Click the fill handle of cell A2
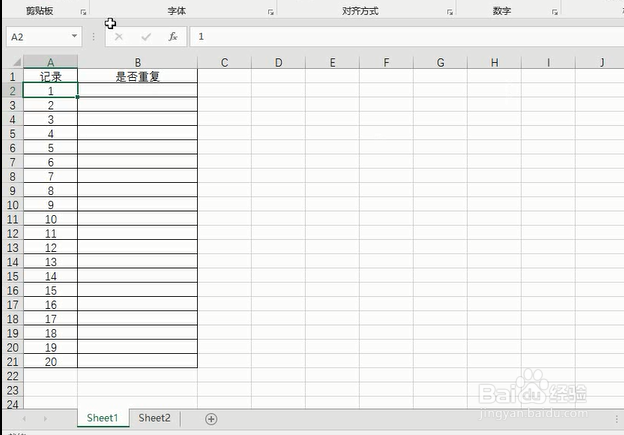 tap(78, 97)
